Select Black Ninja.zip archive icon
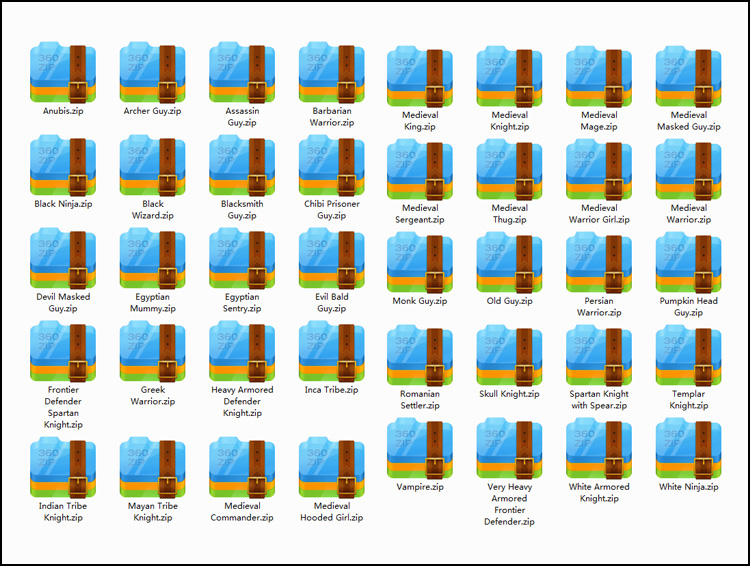 [x=63, y=165]
